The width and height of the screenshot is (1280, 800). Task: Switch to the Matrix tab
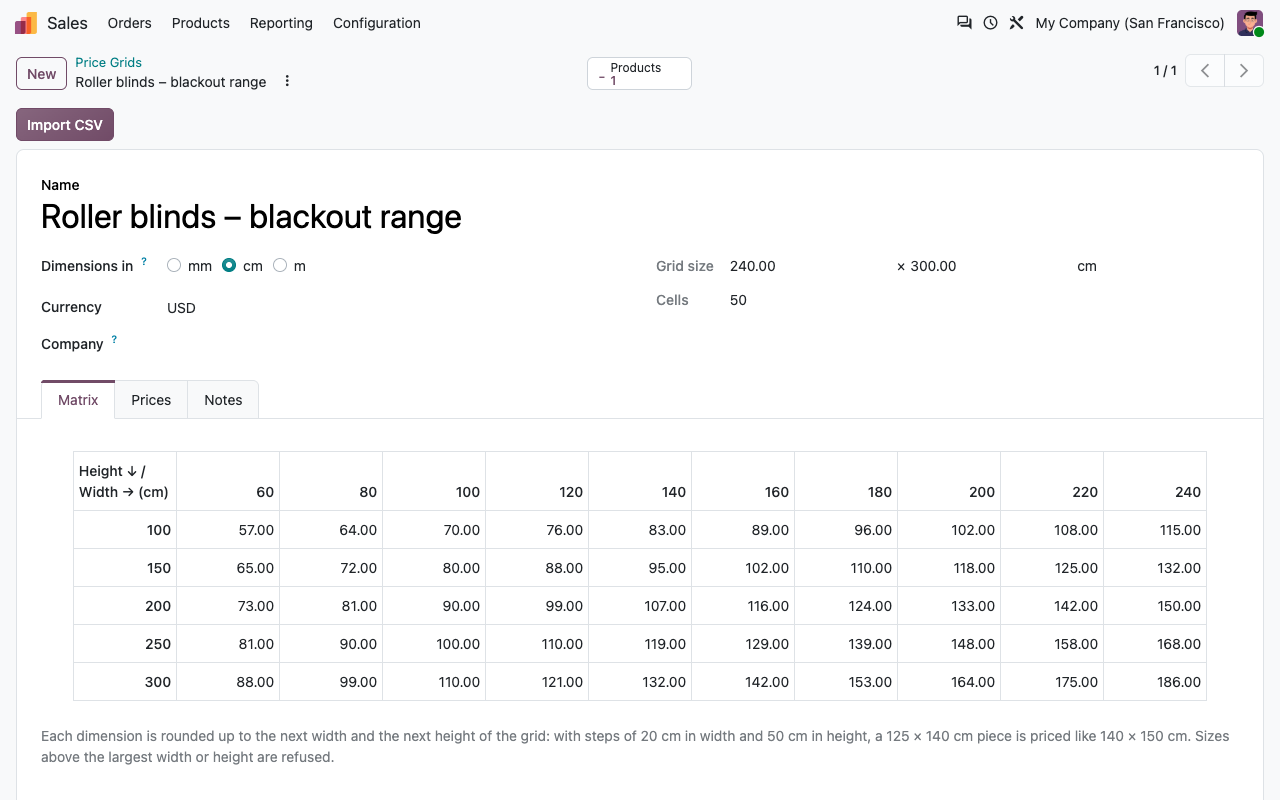click(78, 400)
